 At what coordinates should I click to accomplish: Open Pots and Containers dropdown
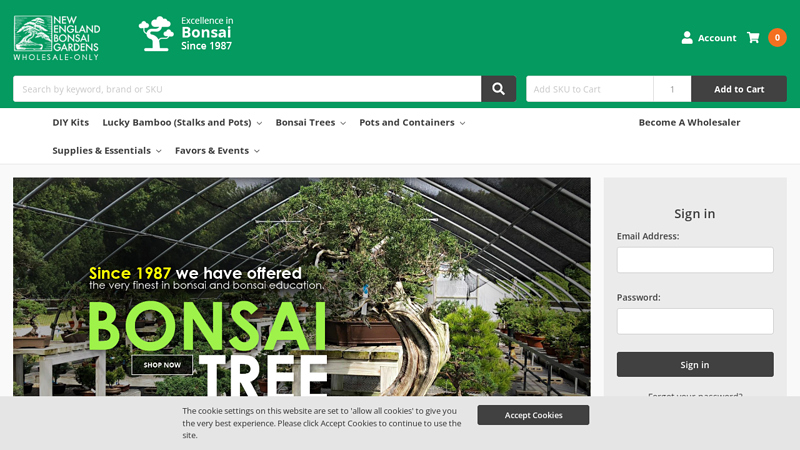[412, 123]
